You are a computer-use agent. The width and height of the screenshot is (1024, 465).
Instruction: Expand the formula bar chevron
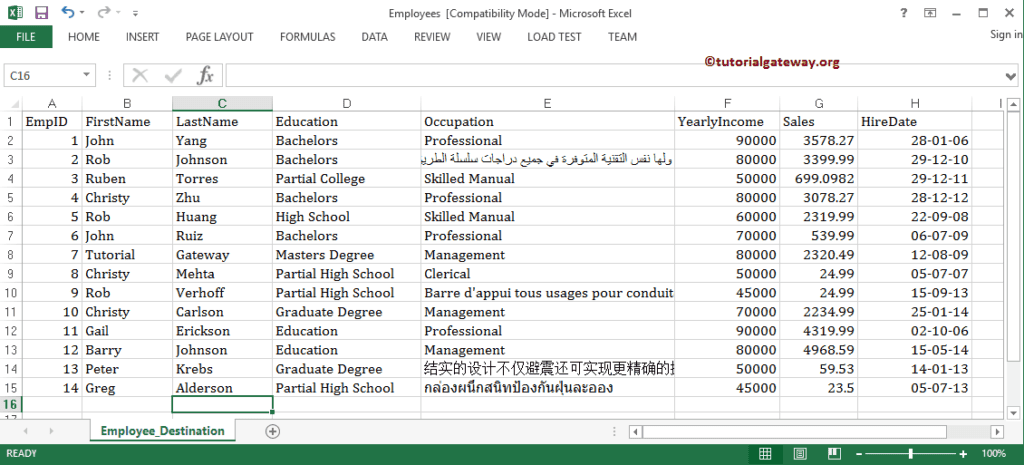click(1012, 76)
